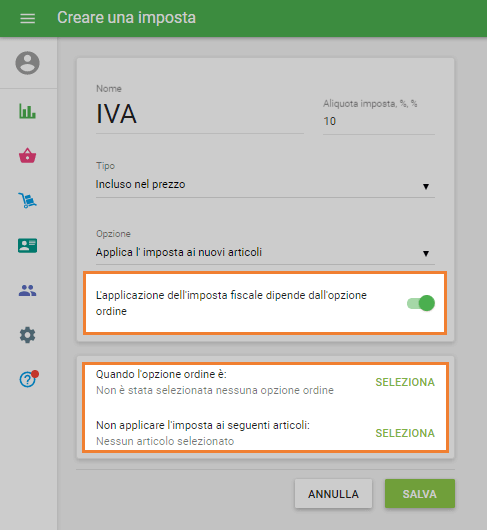Image resolution: width=487 pixels, height=530 pixels.
Task: Open the hamburger navigation menu
Action: click(x=27, y=18)
